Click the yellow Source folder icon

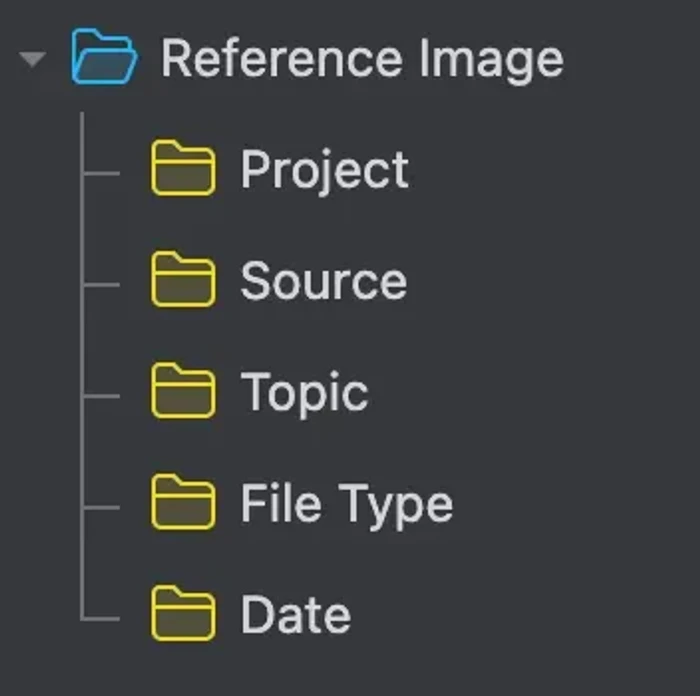click(183, 281)
